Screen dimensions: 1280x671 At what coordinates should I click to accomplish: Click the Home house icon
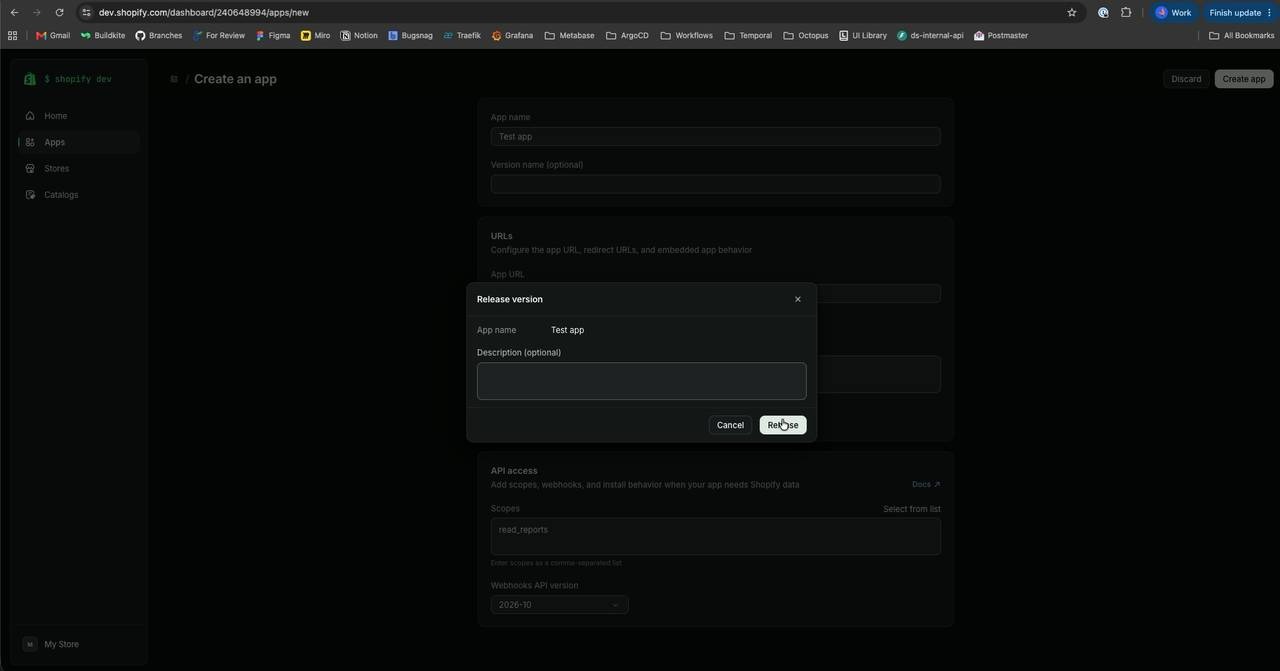30,116
